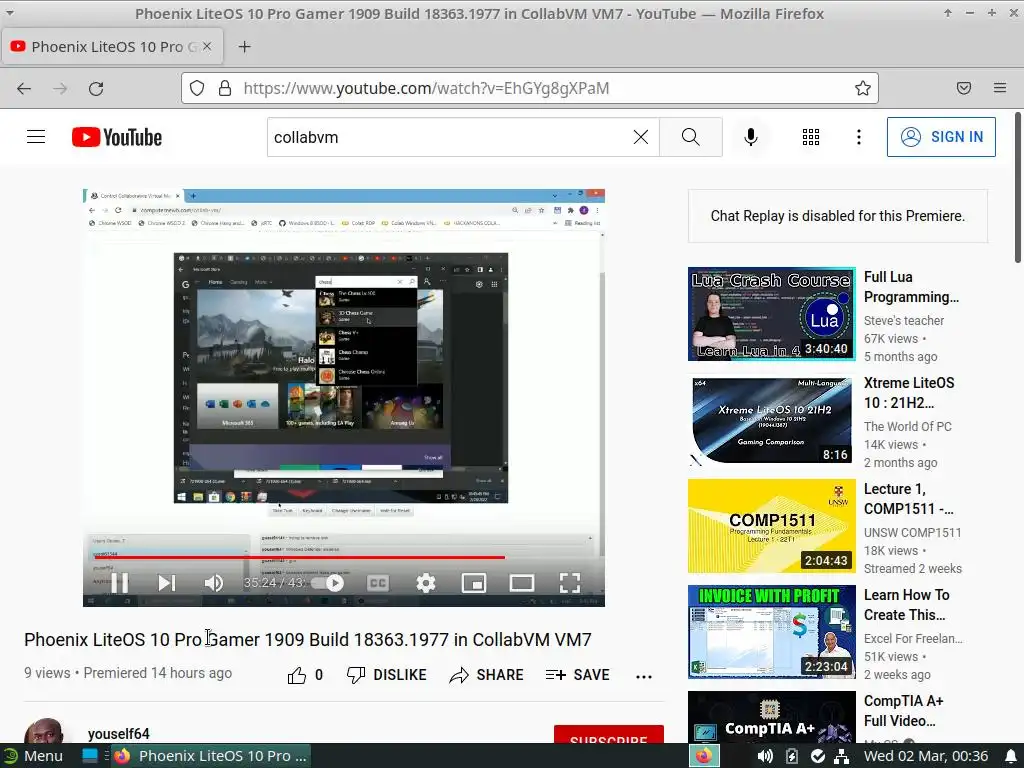Open more actions ellipsis under video

click(644, 677)
